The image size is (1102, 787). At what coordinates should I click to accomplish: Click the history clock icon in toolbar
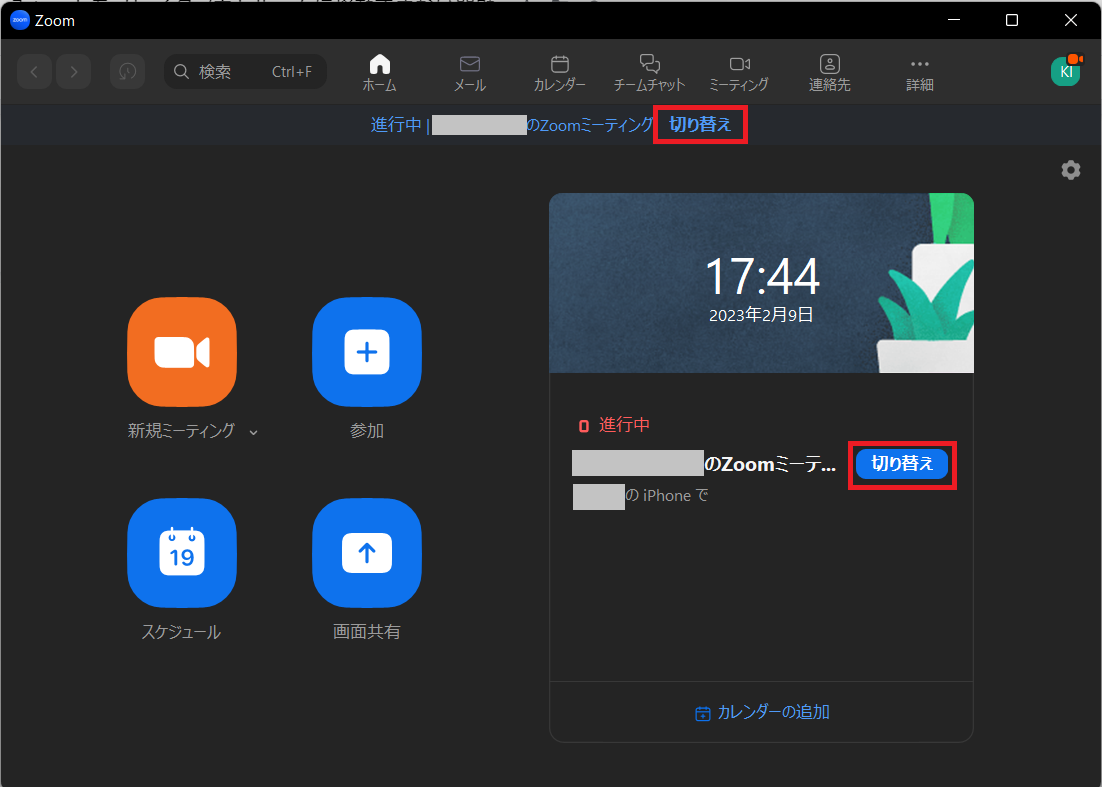127,72
